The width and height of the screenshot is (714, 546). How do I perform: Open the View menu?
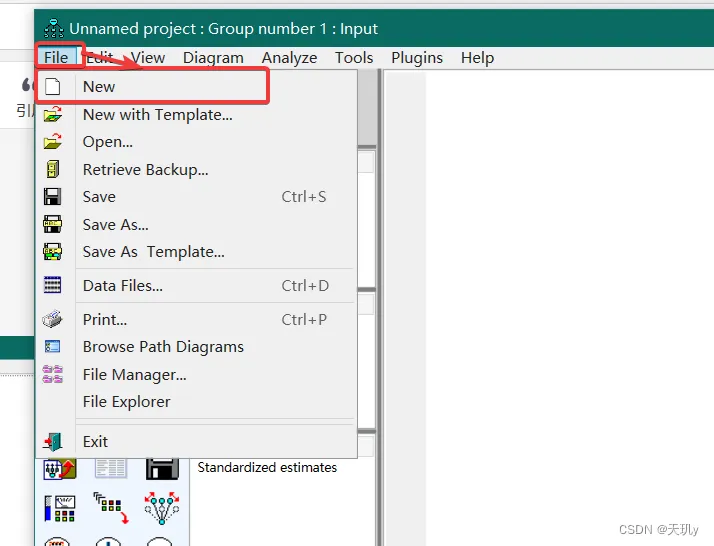pos(148,58)
